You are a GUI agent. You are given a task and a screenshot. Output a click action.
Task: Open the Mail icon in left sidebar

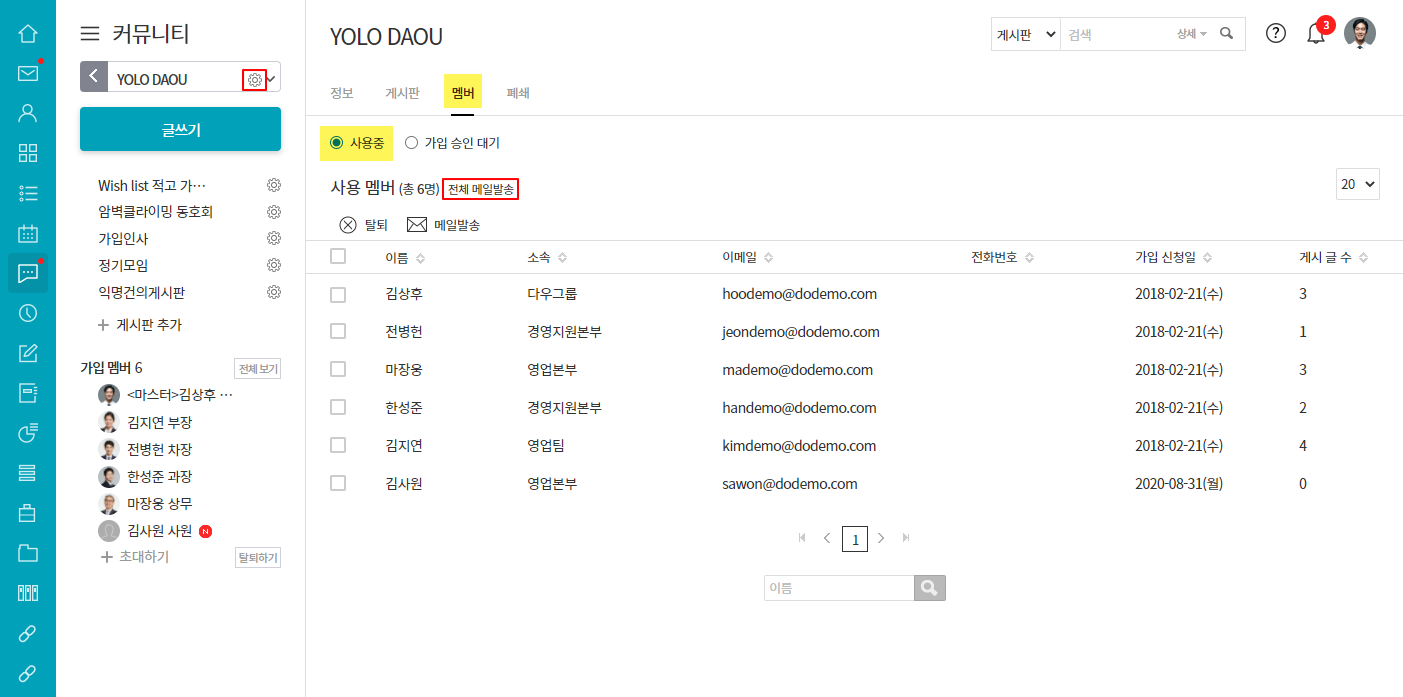28,73
